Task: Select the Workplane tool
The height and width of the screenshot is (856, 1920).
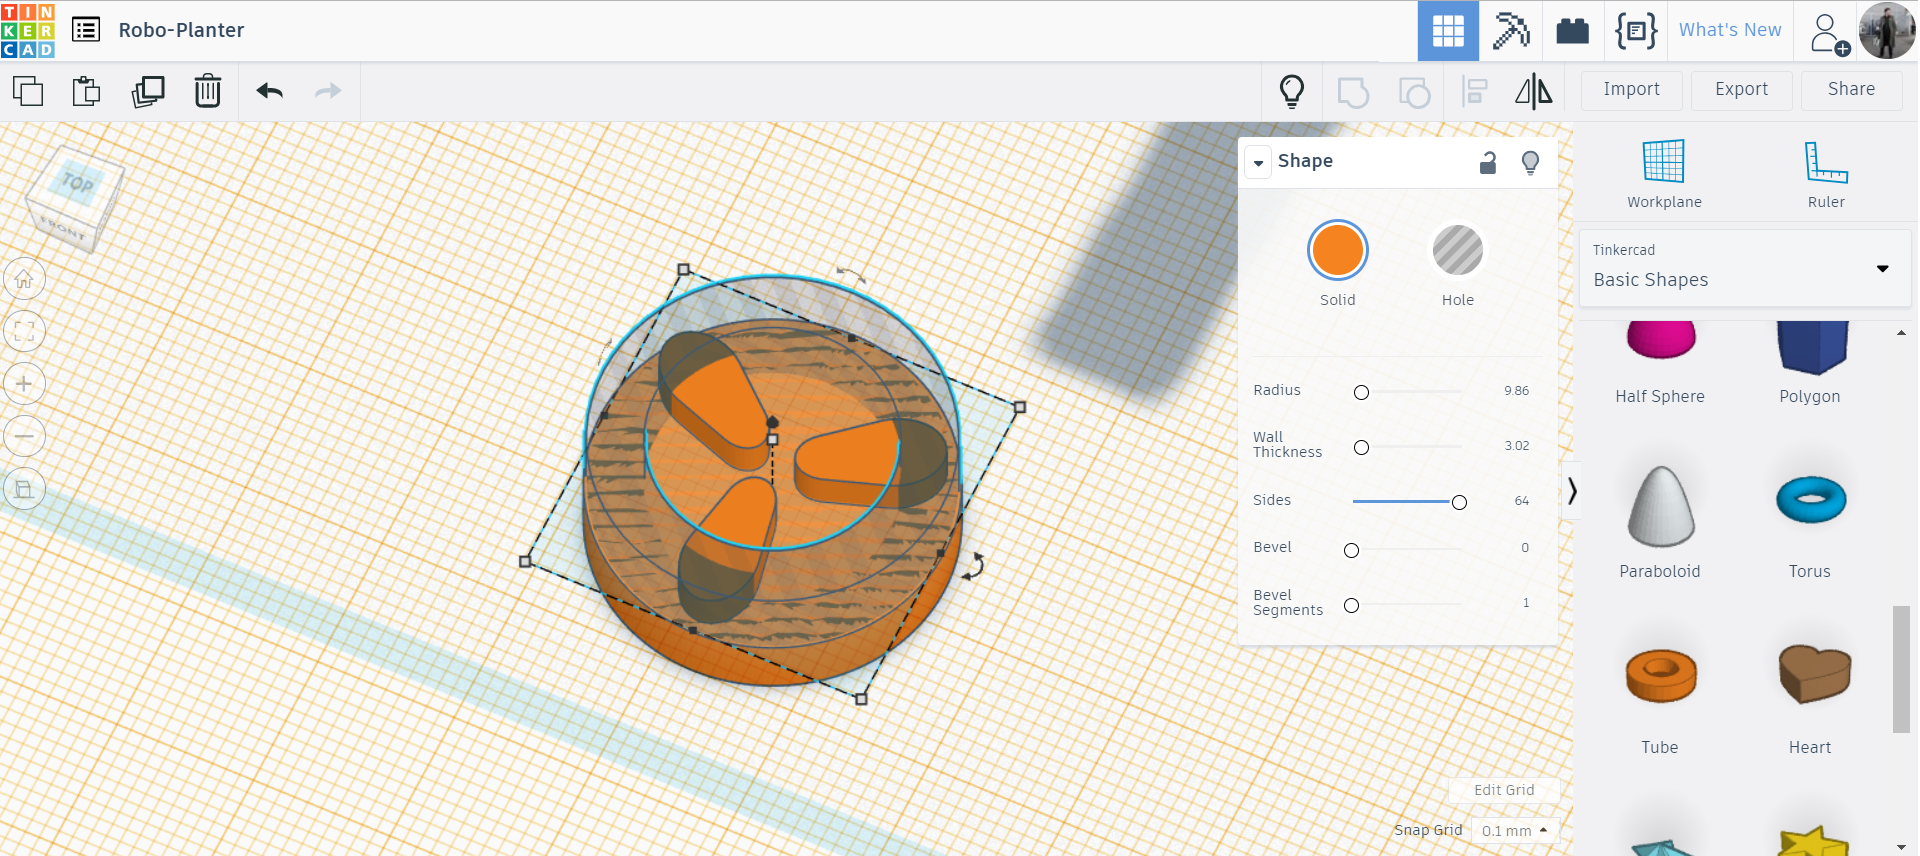Action: tap(1664, 173)
